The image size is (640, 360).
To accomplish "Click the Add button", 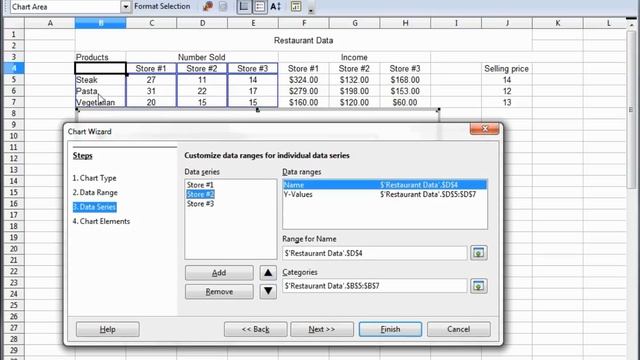I will (x=219, y=273).
